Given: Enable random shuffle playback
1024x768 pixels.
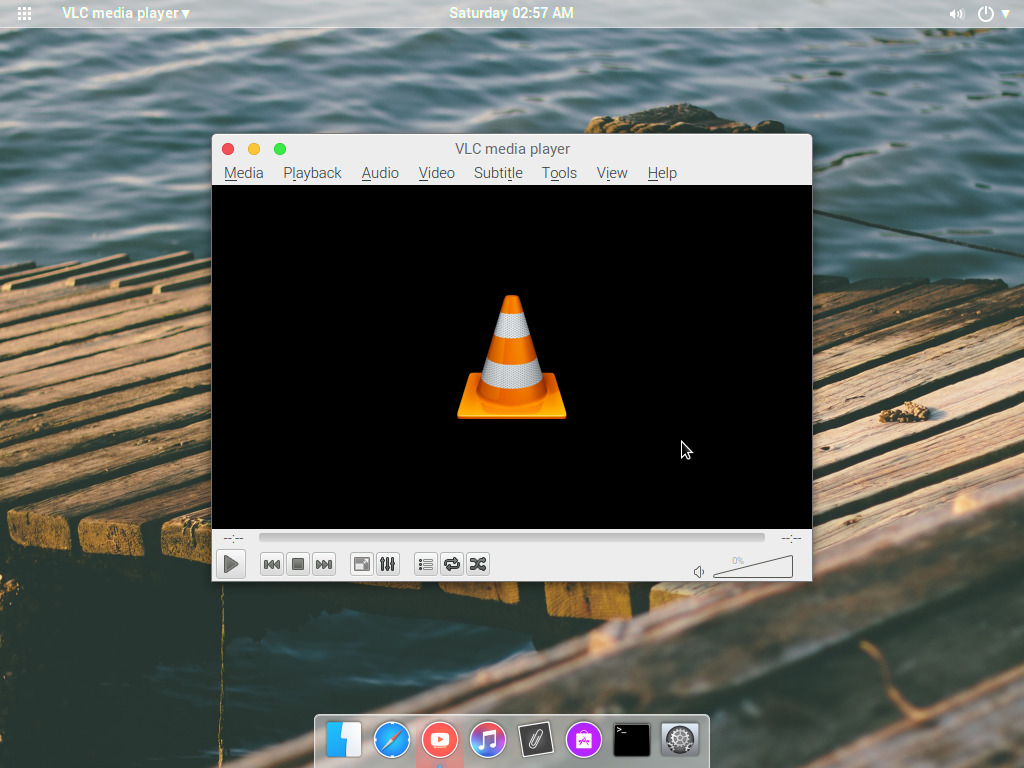Looking at the screenshot, I should [477, 563].
